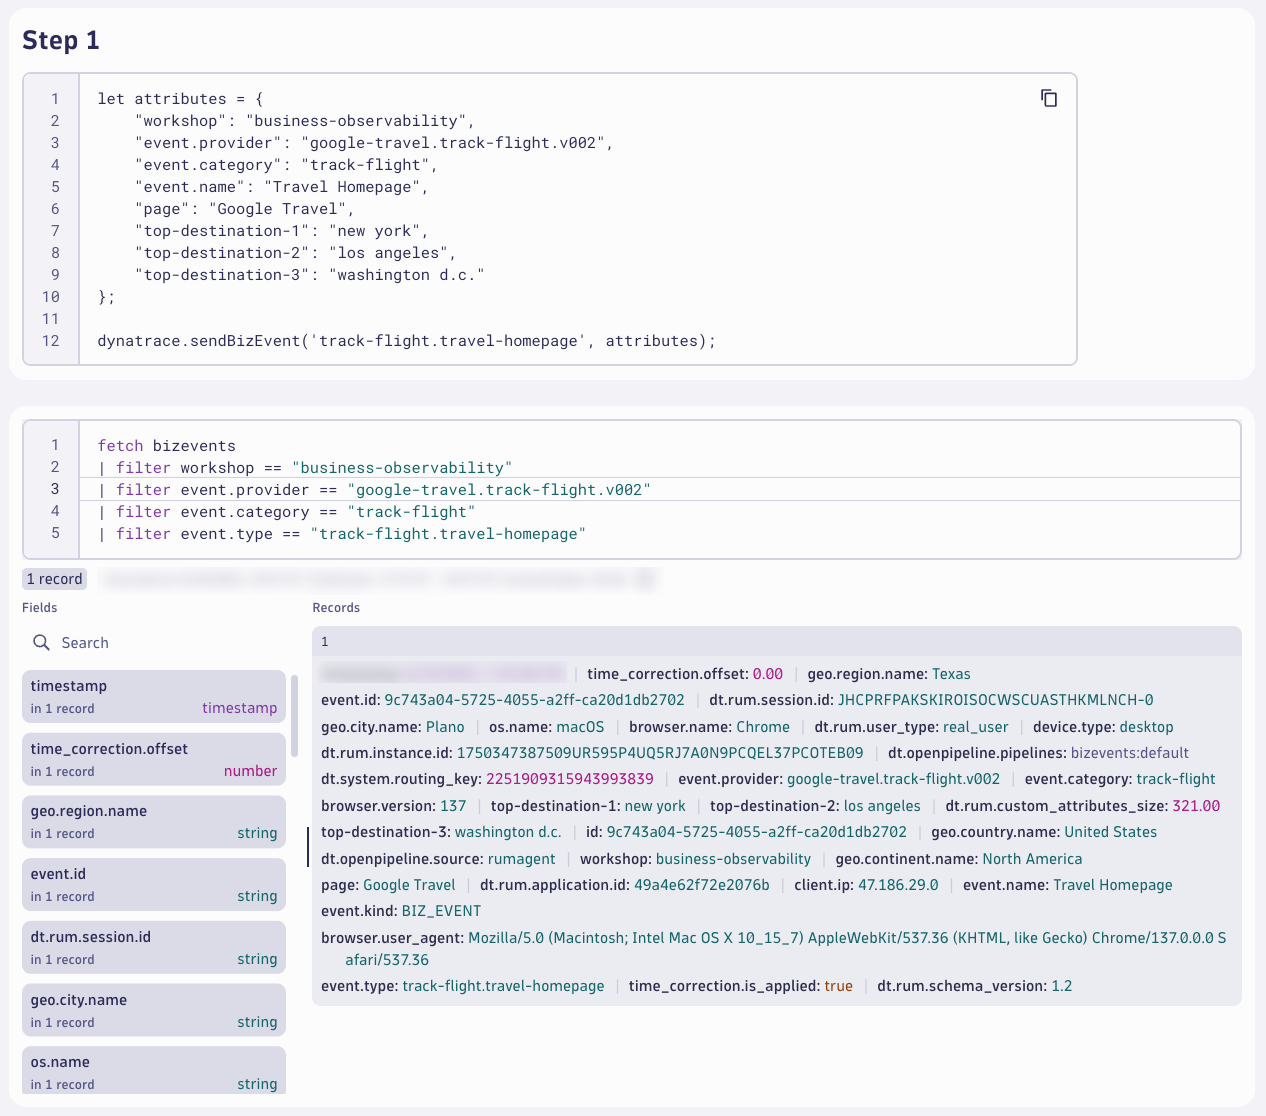This screenshot has height=1116, width=1266.
Task: Click the filter event.provider query line
Action: [x=374, y=490]
